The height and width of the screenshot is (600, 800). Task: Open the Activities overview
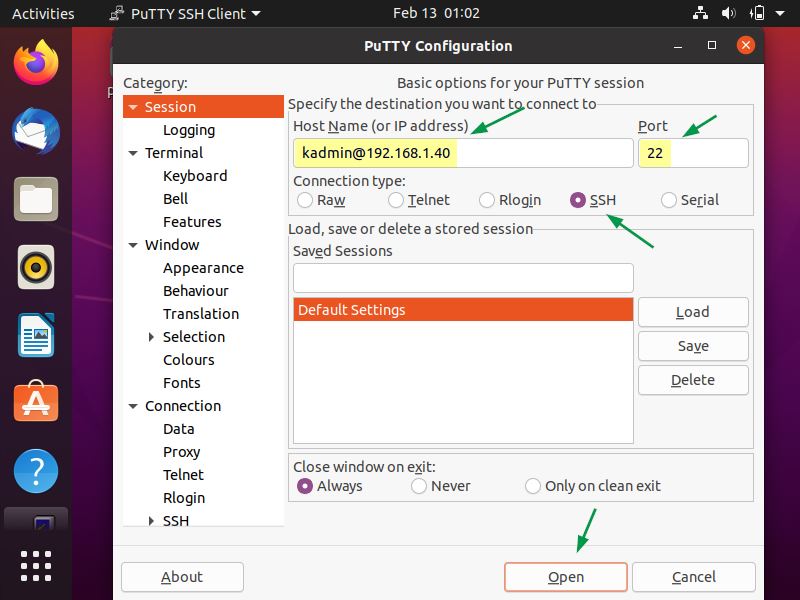coord(43,14)
